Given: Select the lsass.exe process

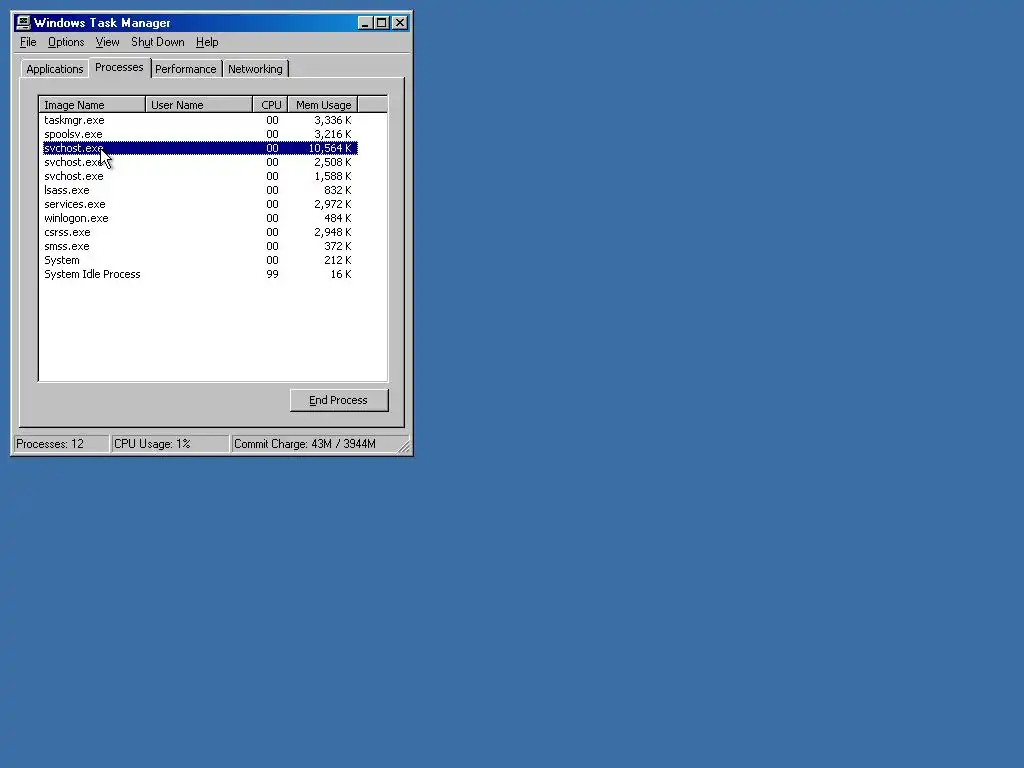Looking at the screenshot, I should [199, 191].
